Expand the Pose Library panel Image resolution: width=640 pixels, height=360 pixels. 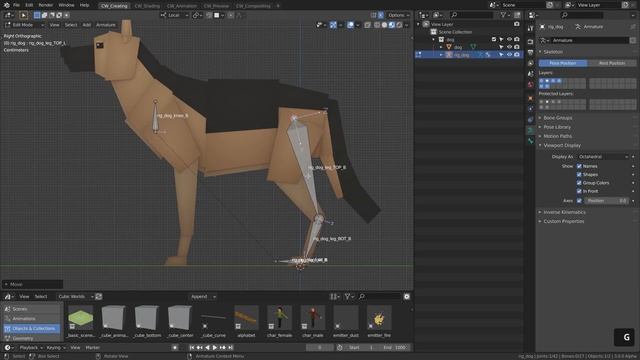[x=557, y=127]
